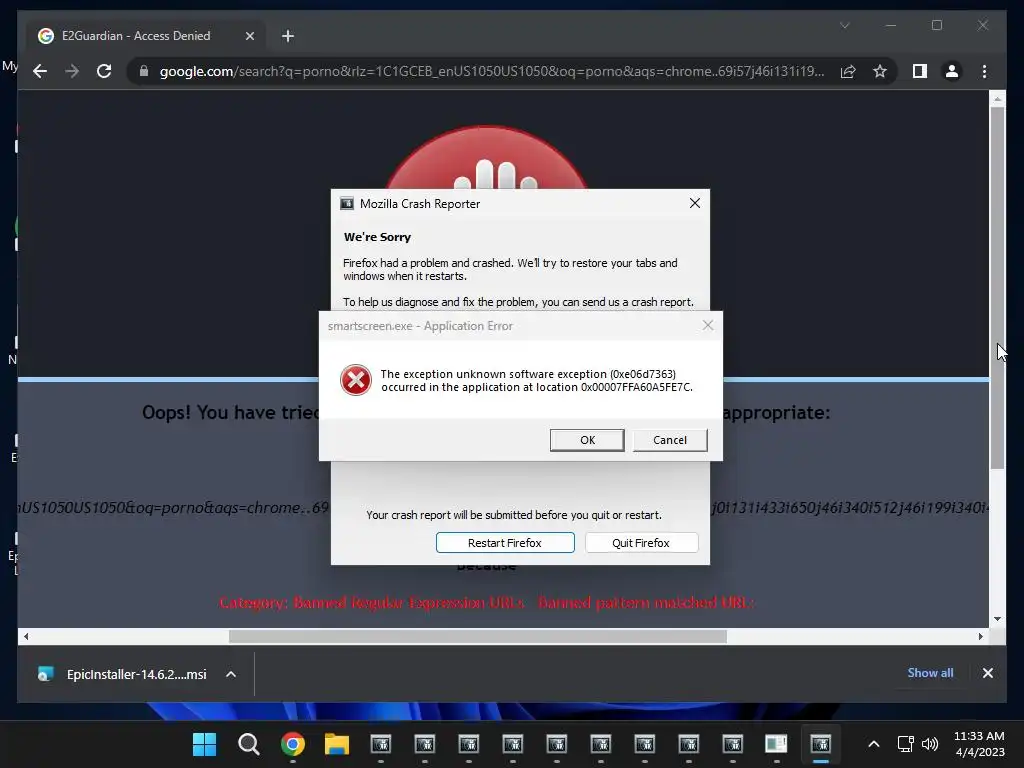Open the clock showing 11:33 AM
This screenshot has height=768, width=1024.
point(979,744)
